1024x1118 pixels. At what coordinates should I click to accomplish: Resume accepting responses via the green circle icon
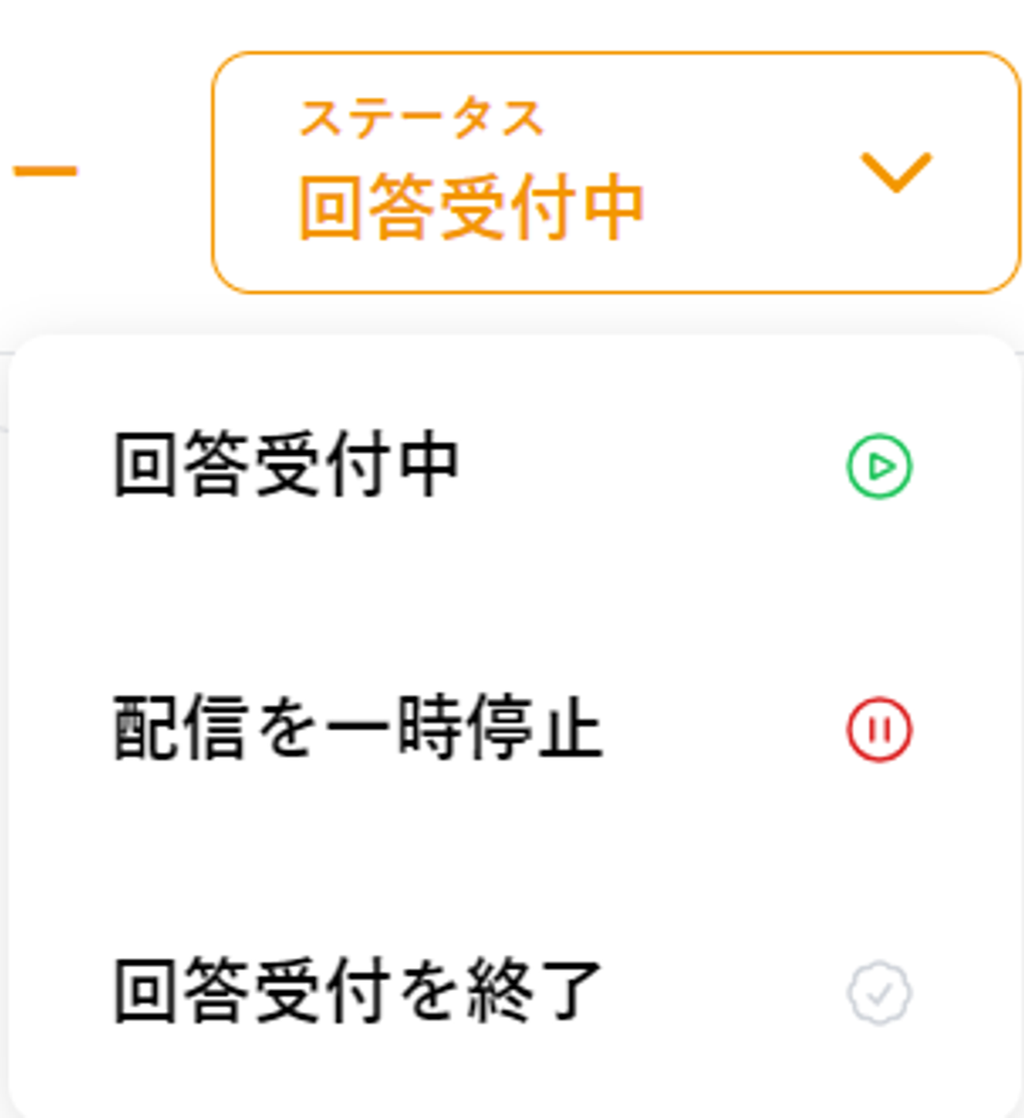(x=879, y=466)
